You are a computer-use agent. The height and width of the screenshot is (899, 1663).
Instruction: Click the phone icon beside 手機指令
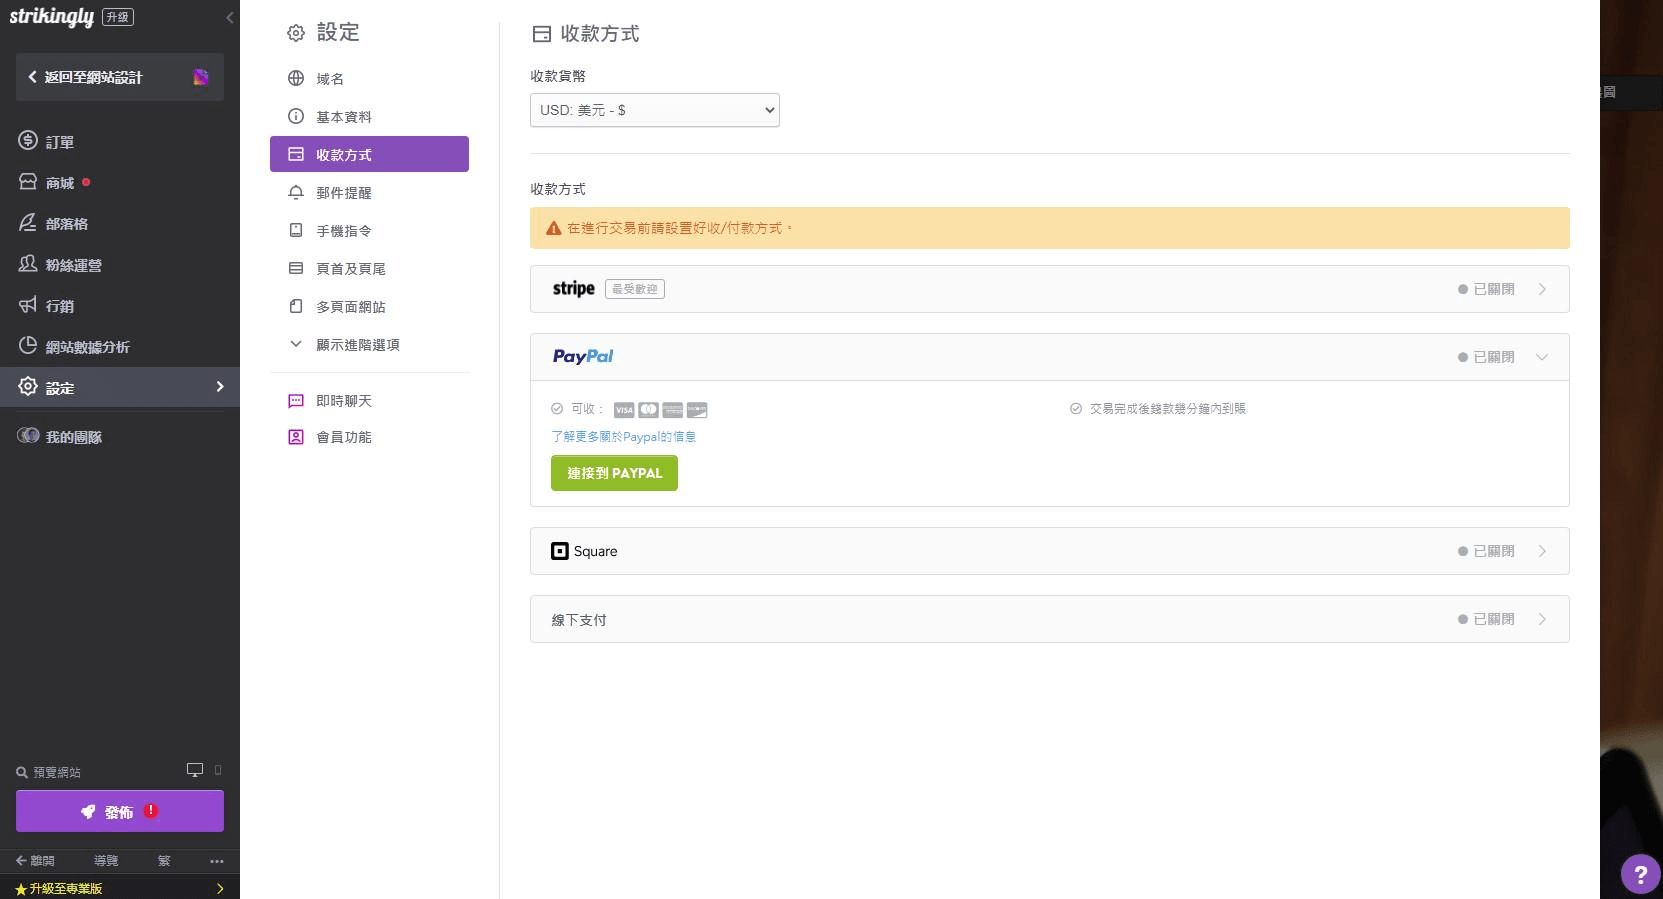[x=296, y=230]
